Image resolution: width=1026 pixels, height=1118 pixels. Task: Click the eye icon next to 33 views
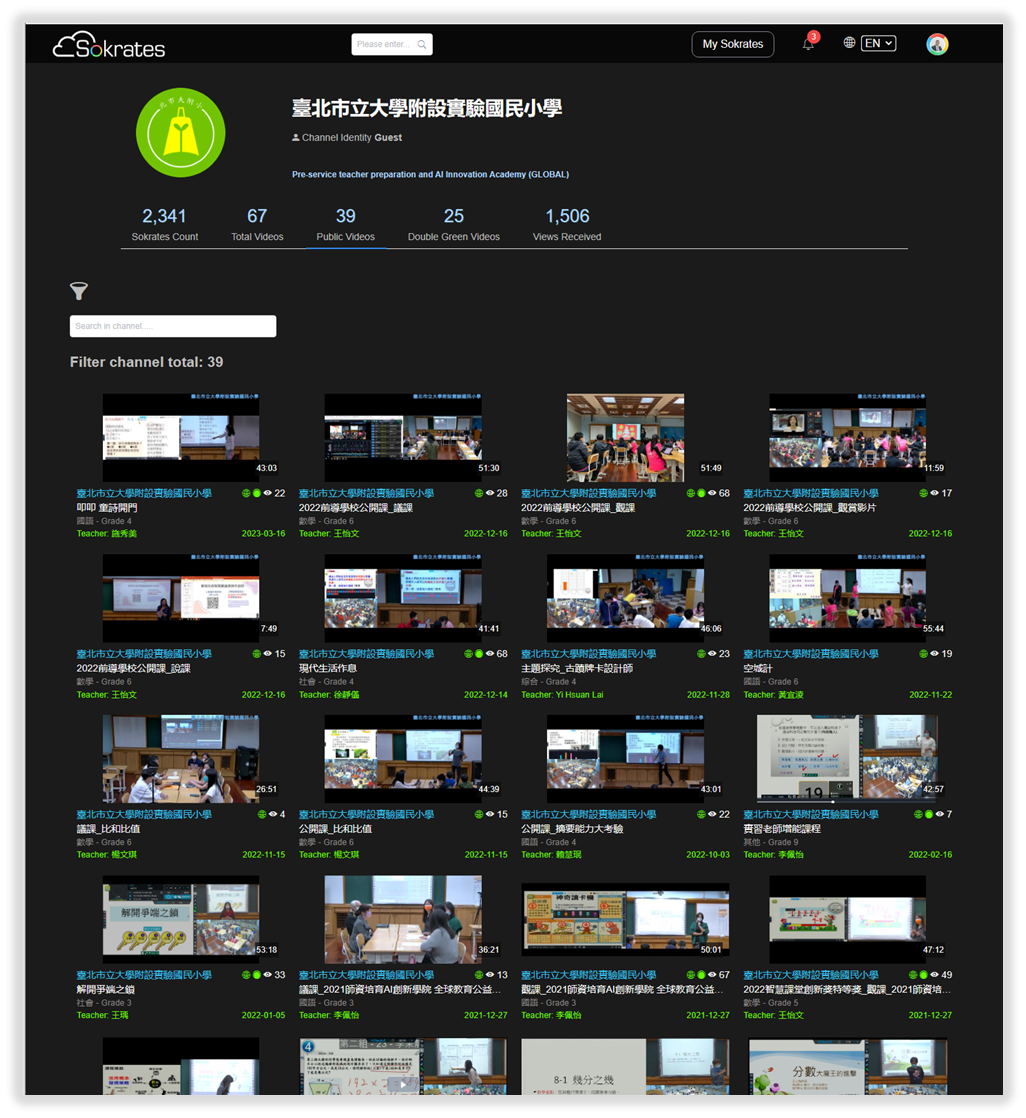coord(267,975)
